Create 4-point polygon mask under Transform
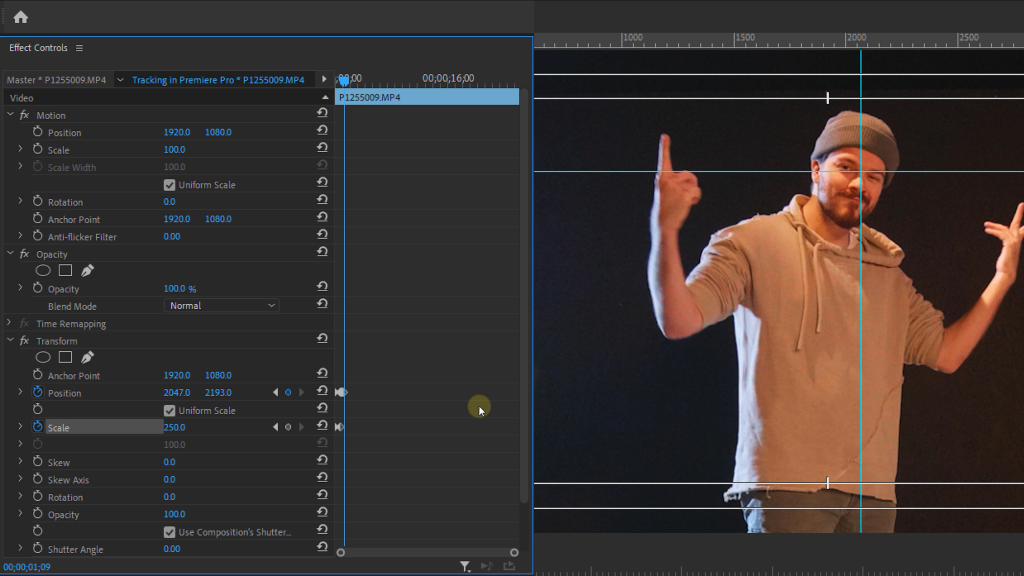 (x=65, y=357)
